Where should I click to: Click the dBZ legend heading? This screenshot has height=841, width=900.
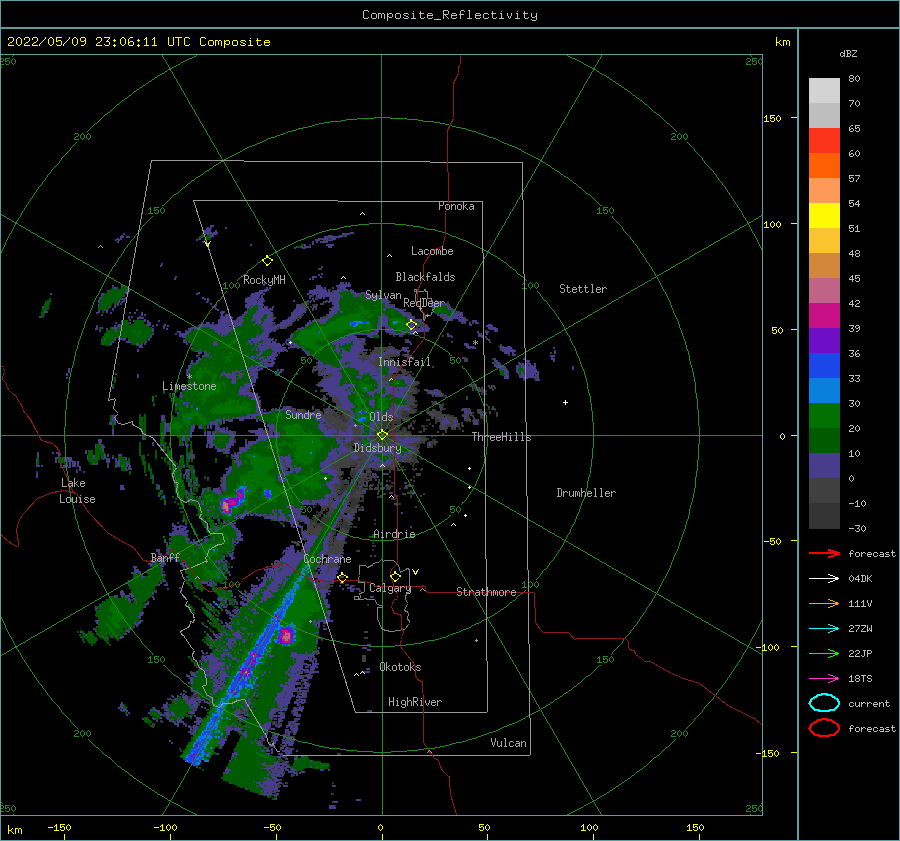coord(848,53)
